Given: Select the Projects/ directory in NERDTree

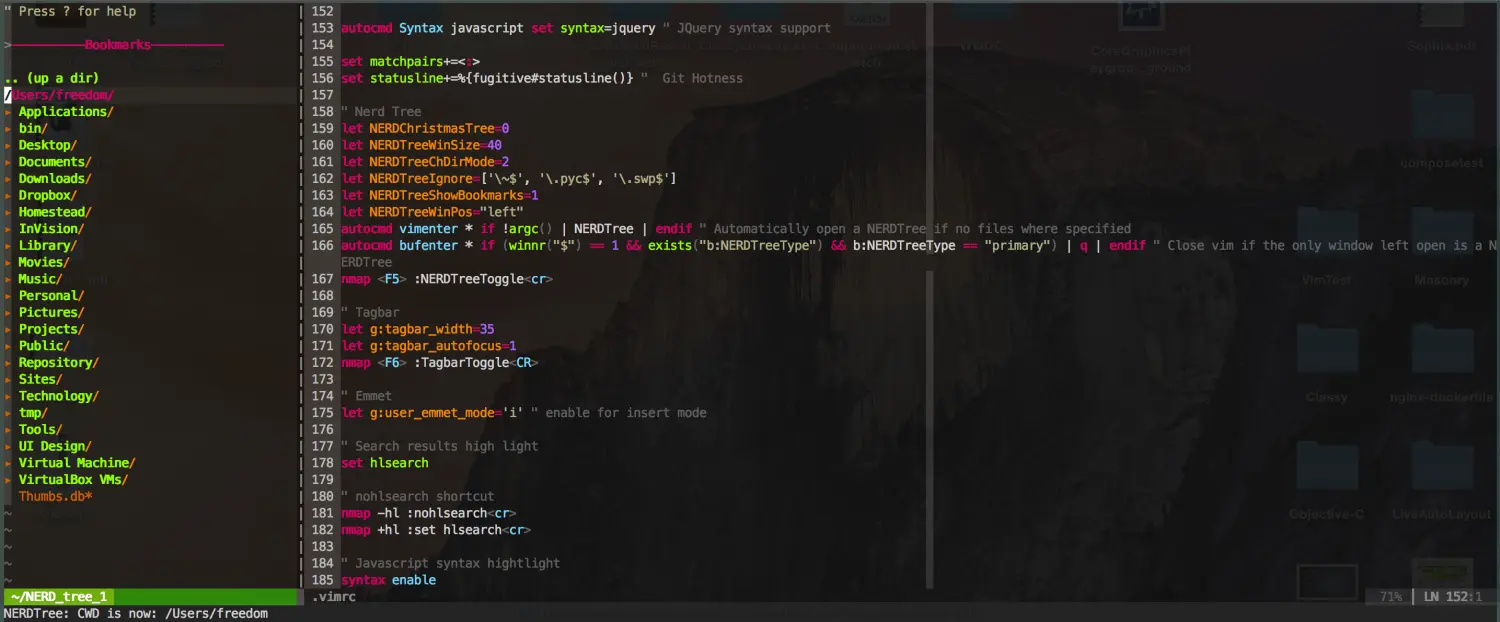Looking at the screenshot, I should 51,329.
